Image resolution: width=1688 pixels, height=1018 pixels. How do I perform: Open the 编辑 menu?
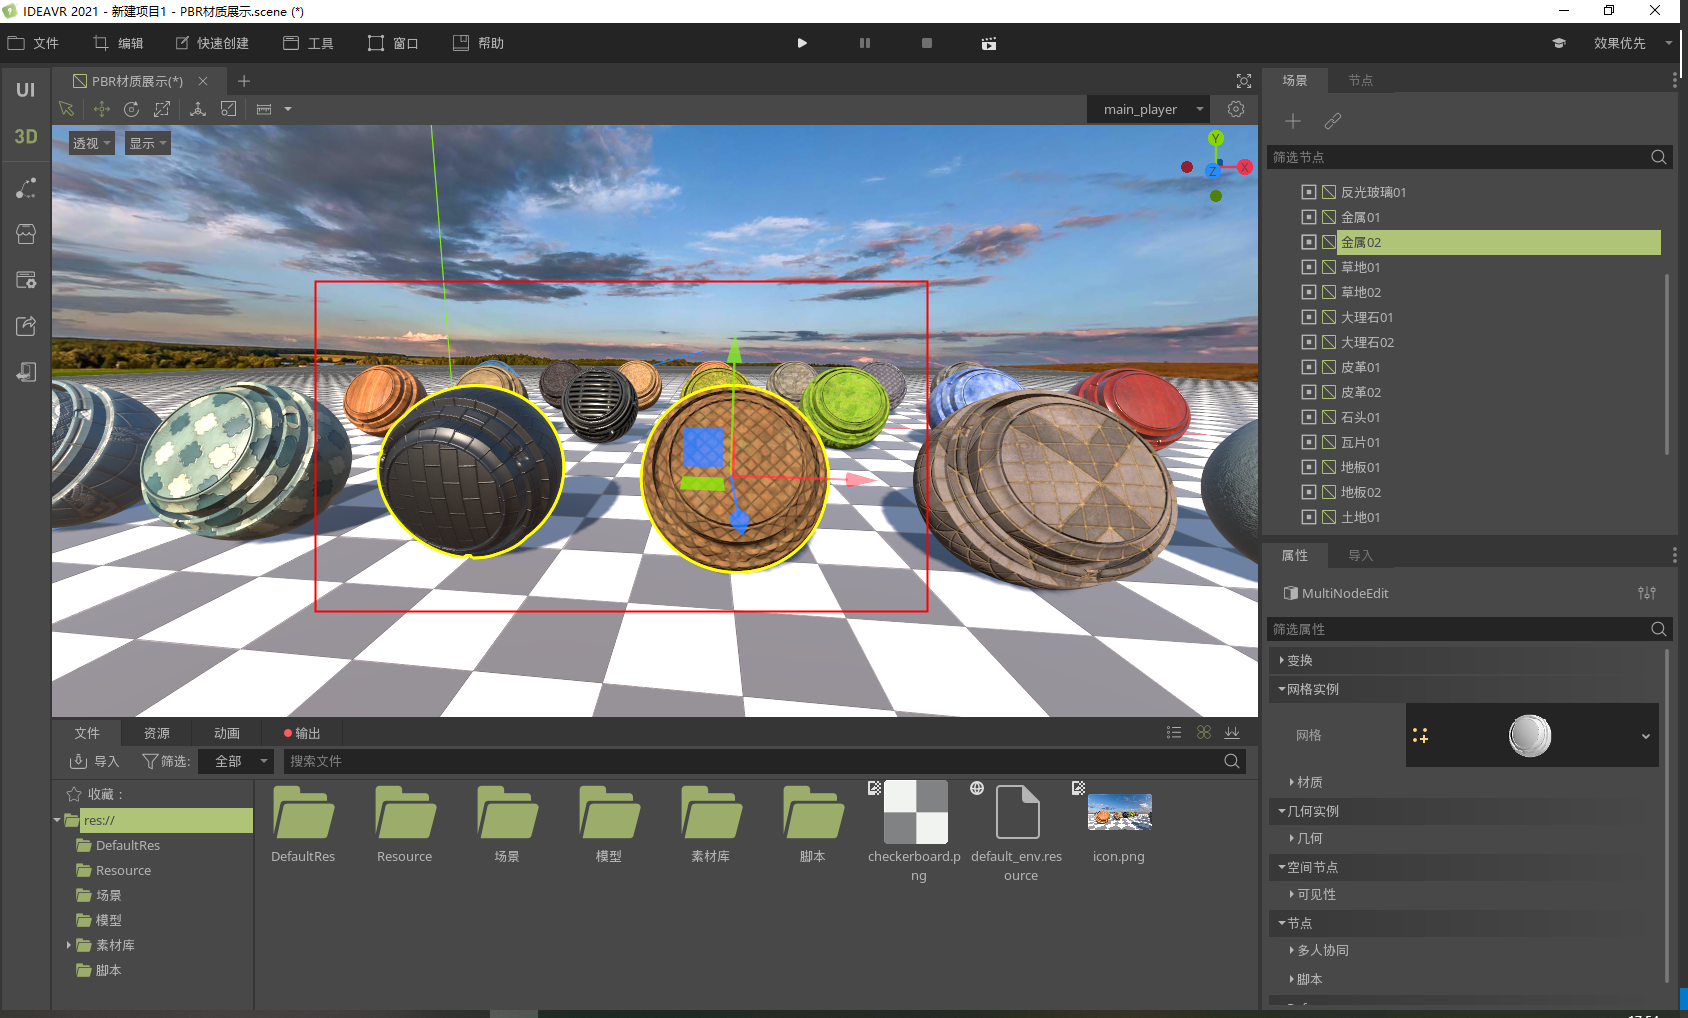[x=119, y=43]
